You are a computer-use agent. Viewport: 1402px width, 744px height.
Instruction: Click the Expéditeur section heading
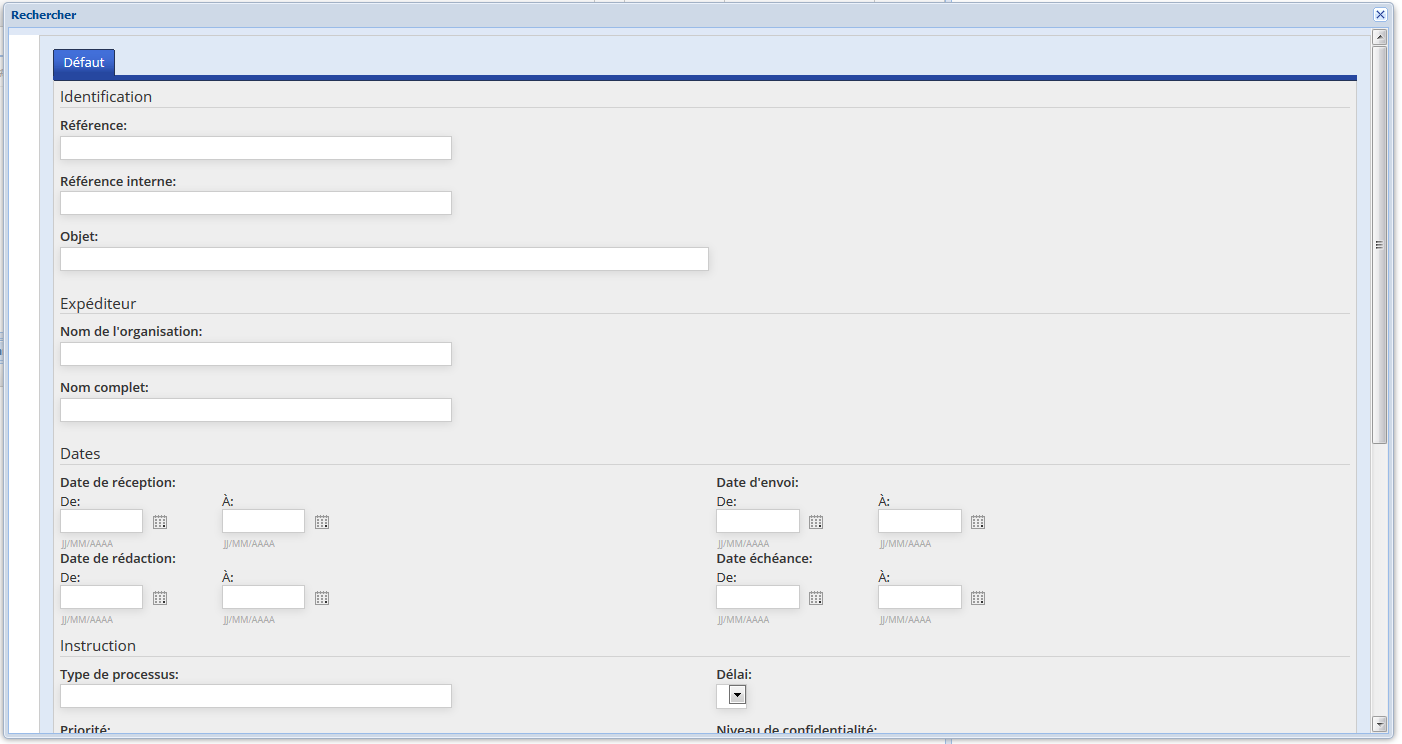tap(98, 304)
